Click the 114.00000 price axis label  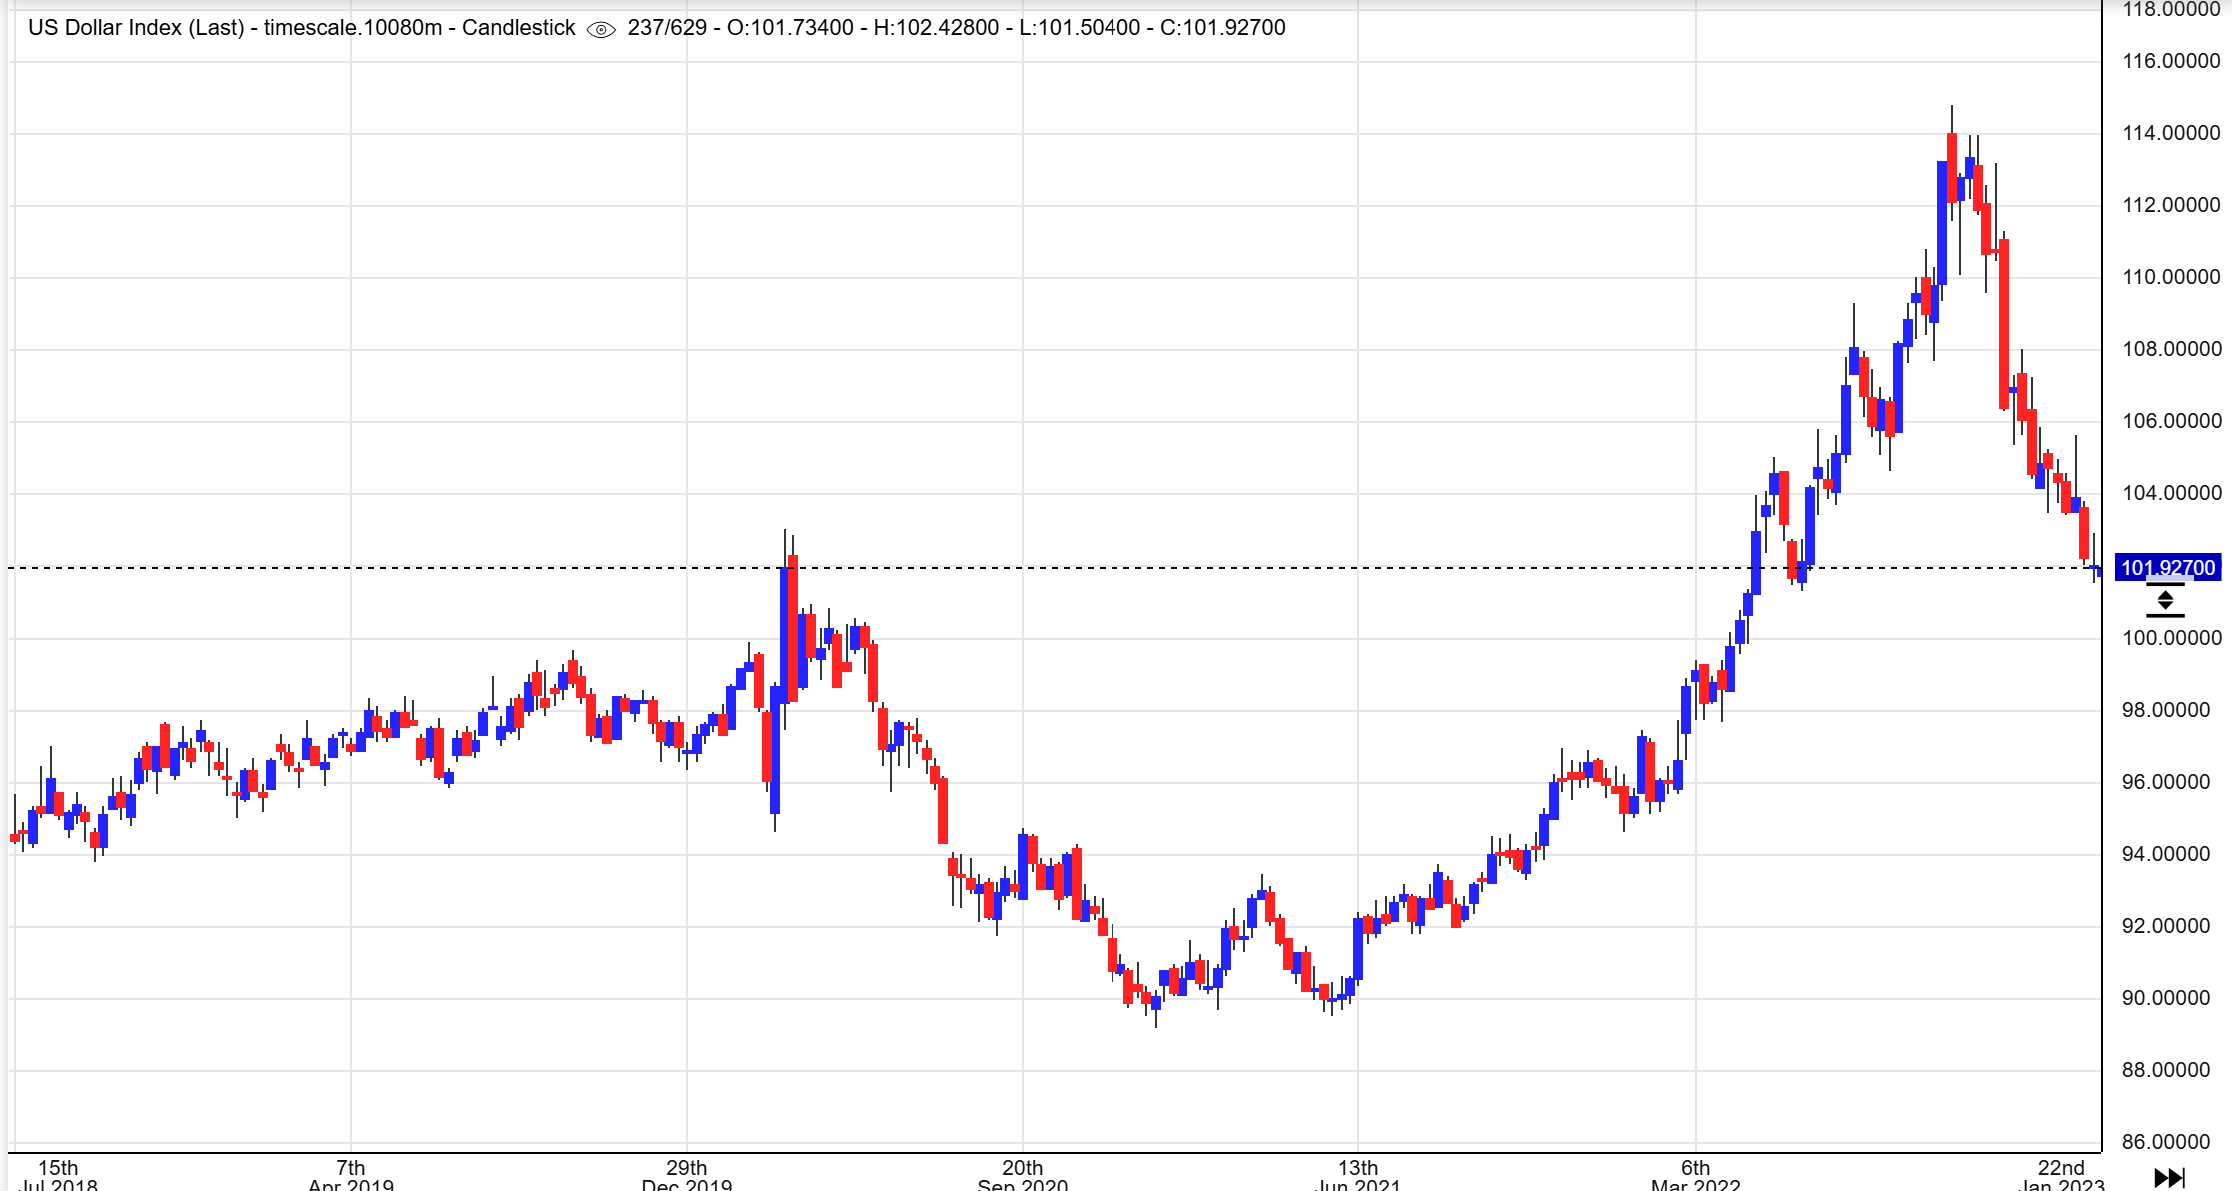point(2171,133)
